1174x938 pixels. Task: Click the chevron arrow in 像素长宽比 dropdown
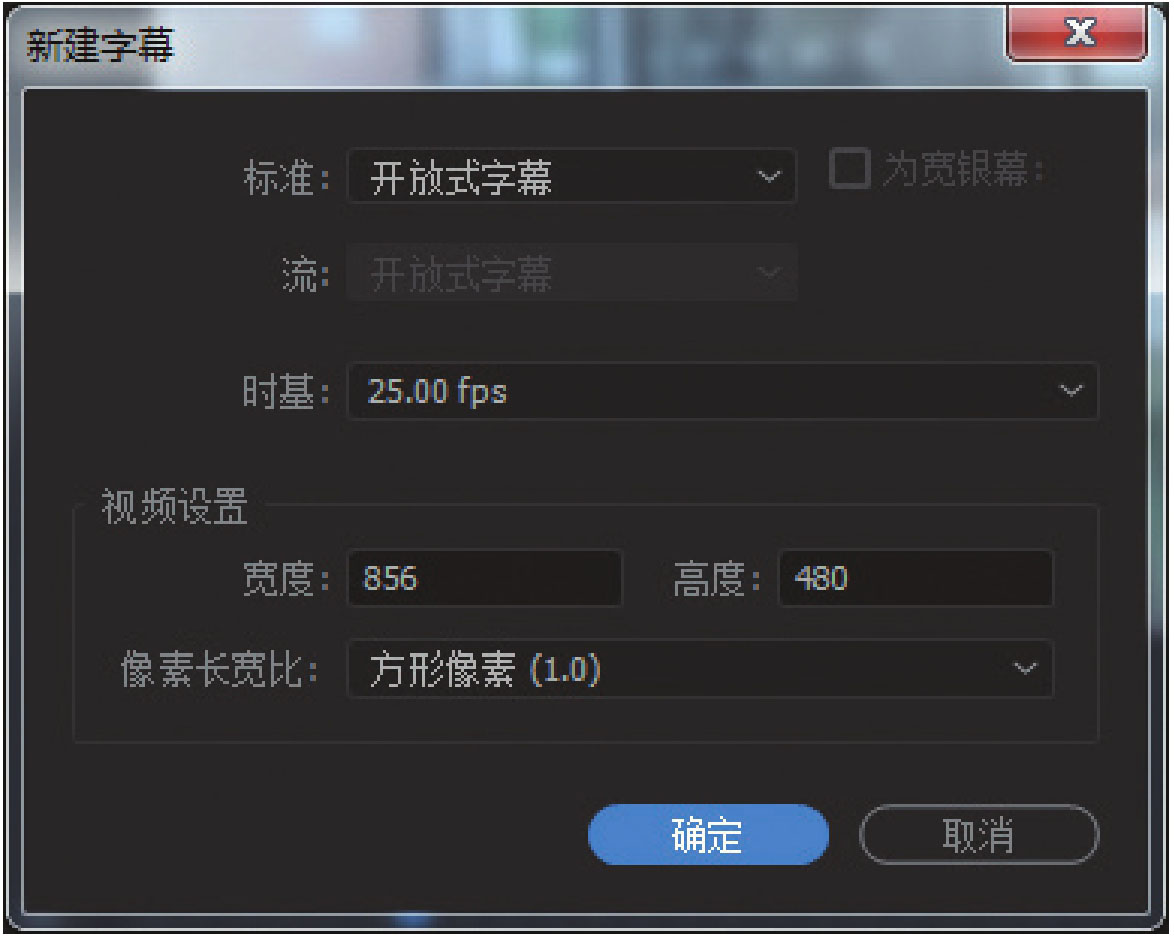click(1024, 668)
